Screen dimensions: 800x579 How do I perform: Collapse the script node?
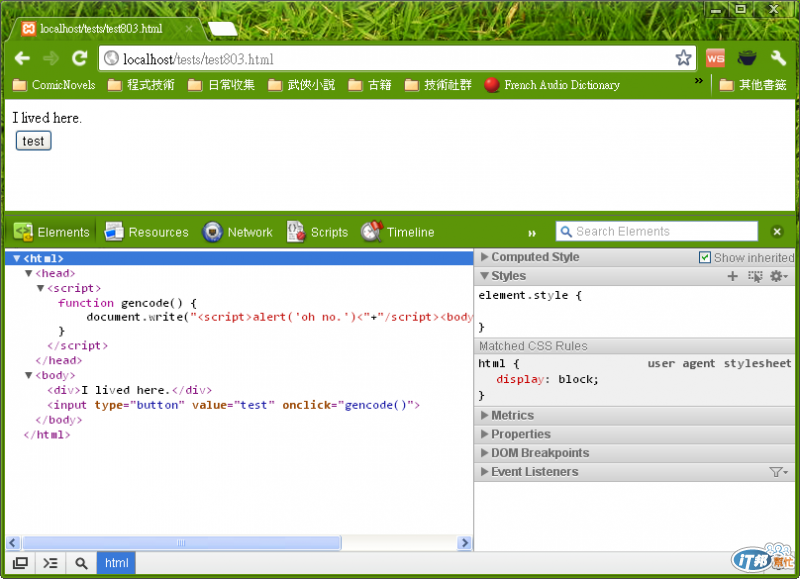tap(40, 288)
